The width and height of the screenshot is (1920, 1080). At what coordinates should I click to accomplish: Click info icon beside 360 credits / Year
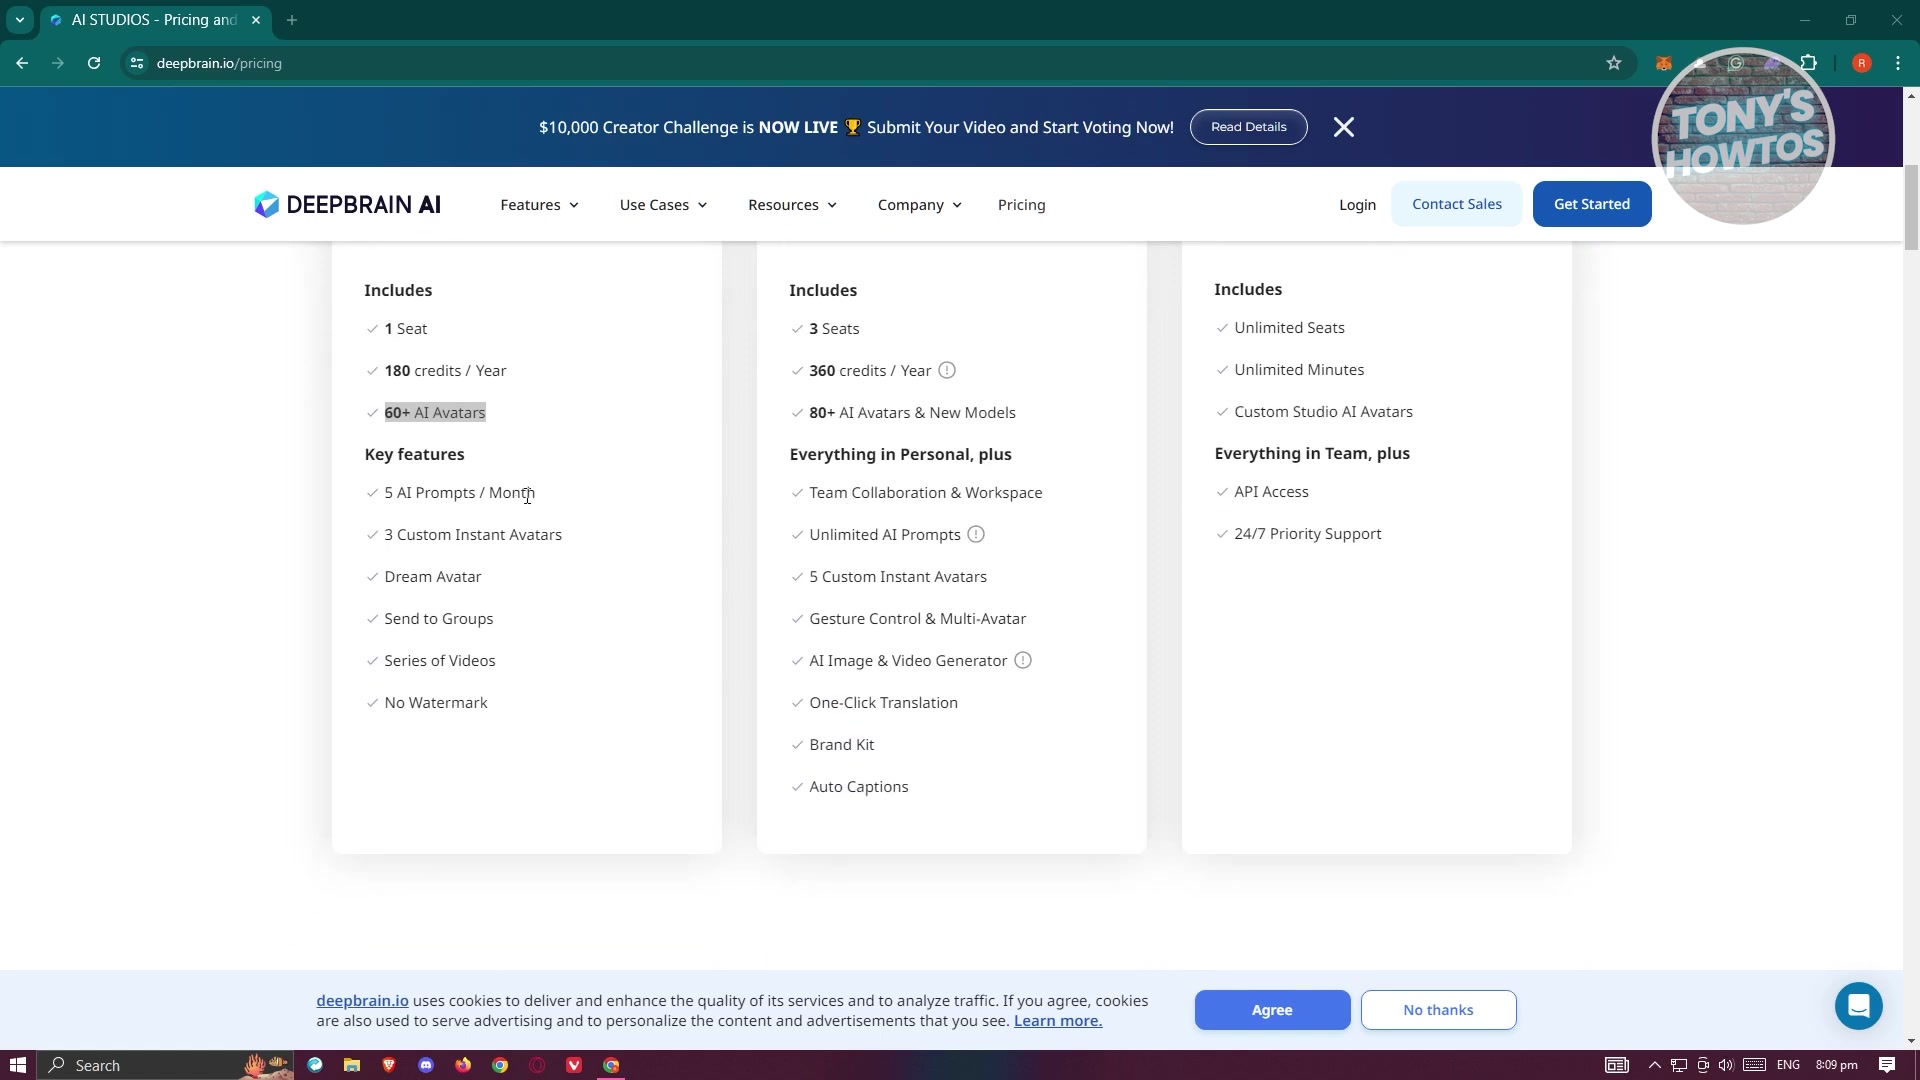point(947,371)
